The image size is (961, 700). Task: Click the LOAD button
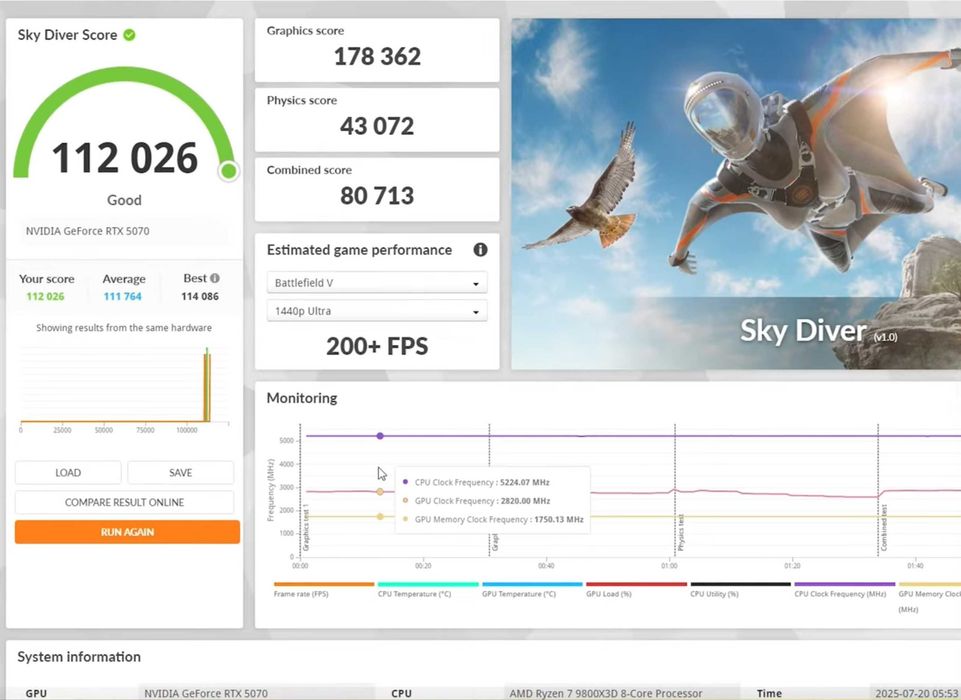(68, 473)
